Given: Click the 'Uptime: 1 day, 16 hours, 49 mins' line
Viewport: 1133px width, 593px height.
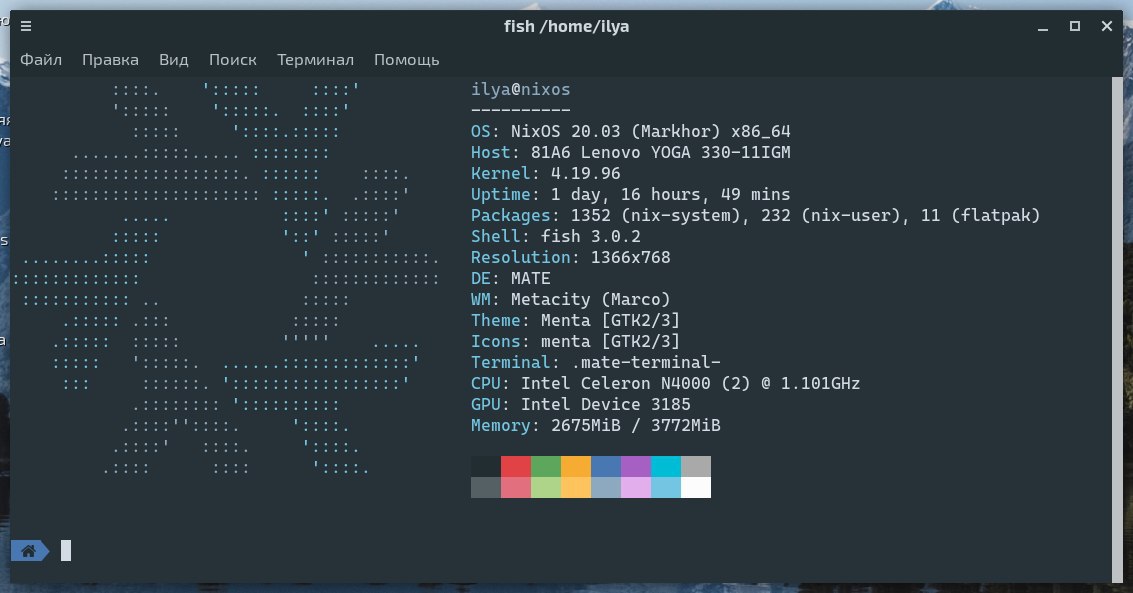Looking at the screenshot, I should click(x=631, y=194).
